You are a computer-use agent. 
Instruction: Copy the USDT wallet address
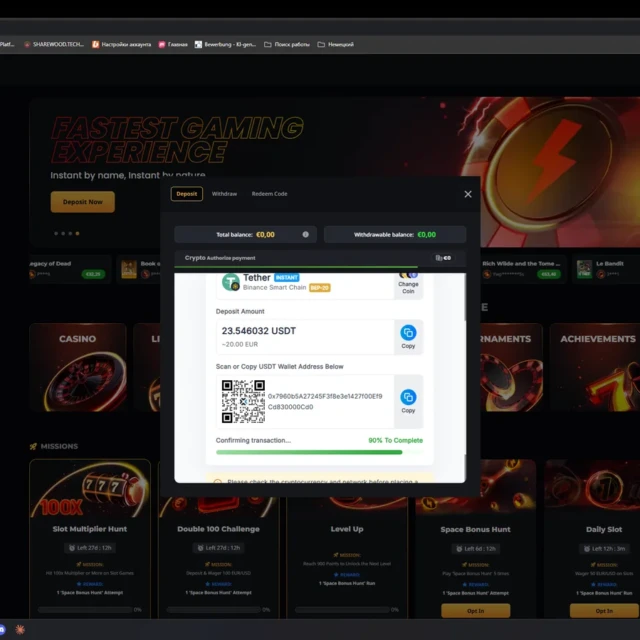408,402
